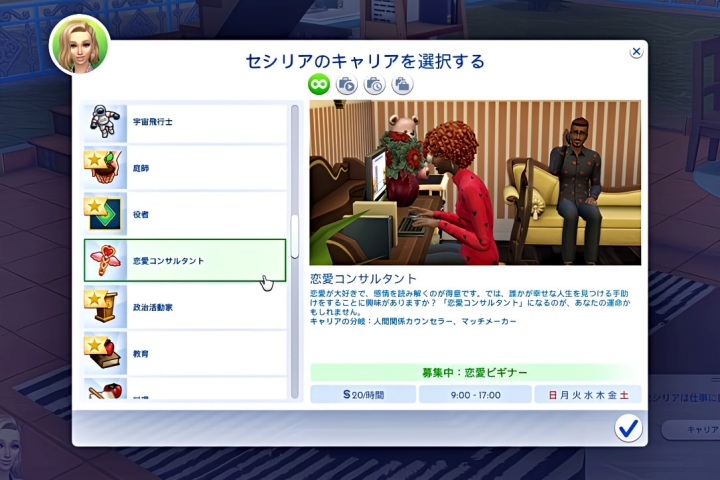Image resolution: width=720 pixels, height=480 pixels.
Task: Click the actor career icon
Action: point(105,214)
